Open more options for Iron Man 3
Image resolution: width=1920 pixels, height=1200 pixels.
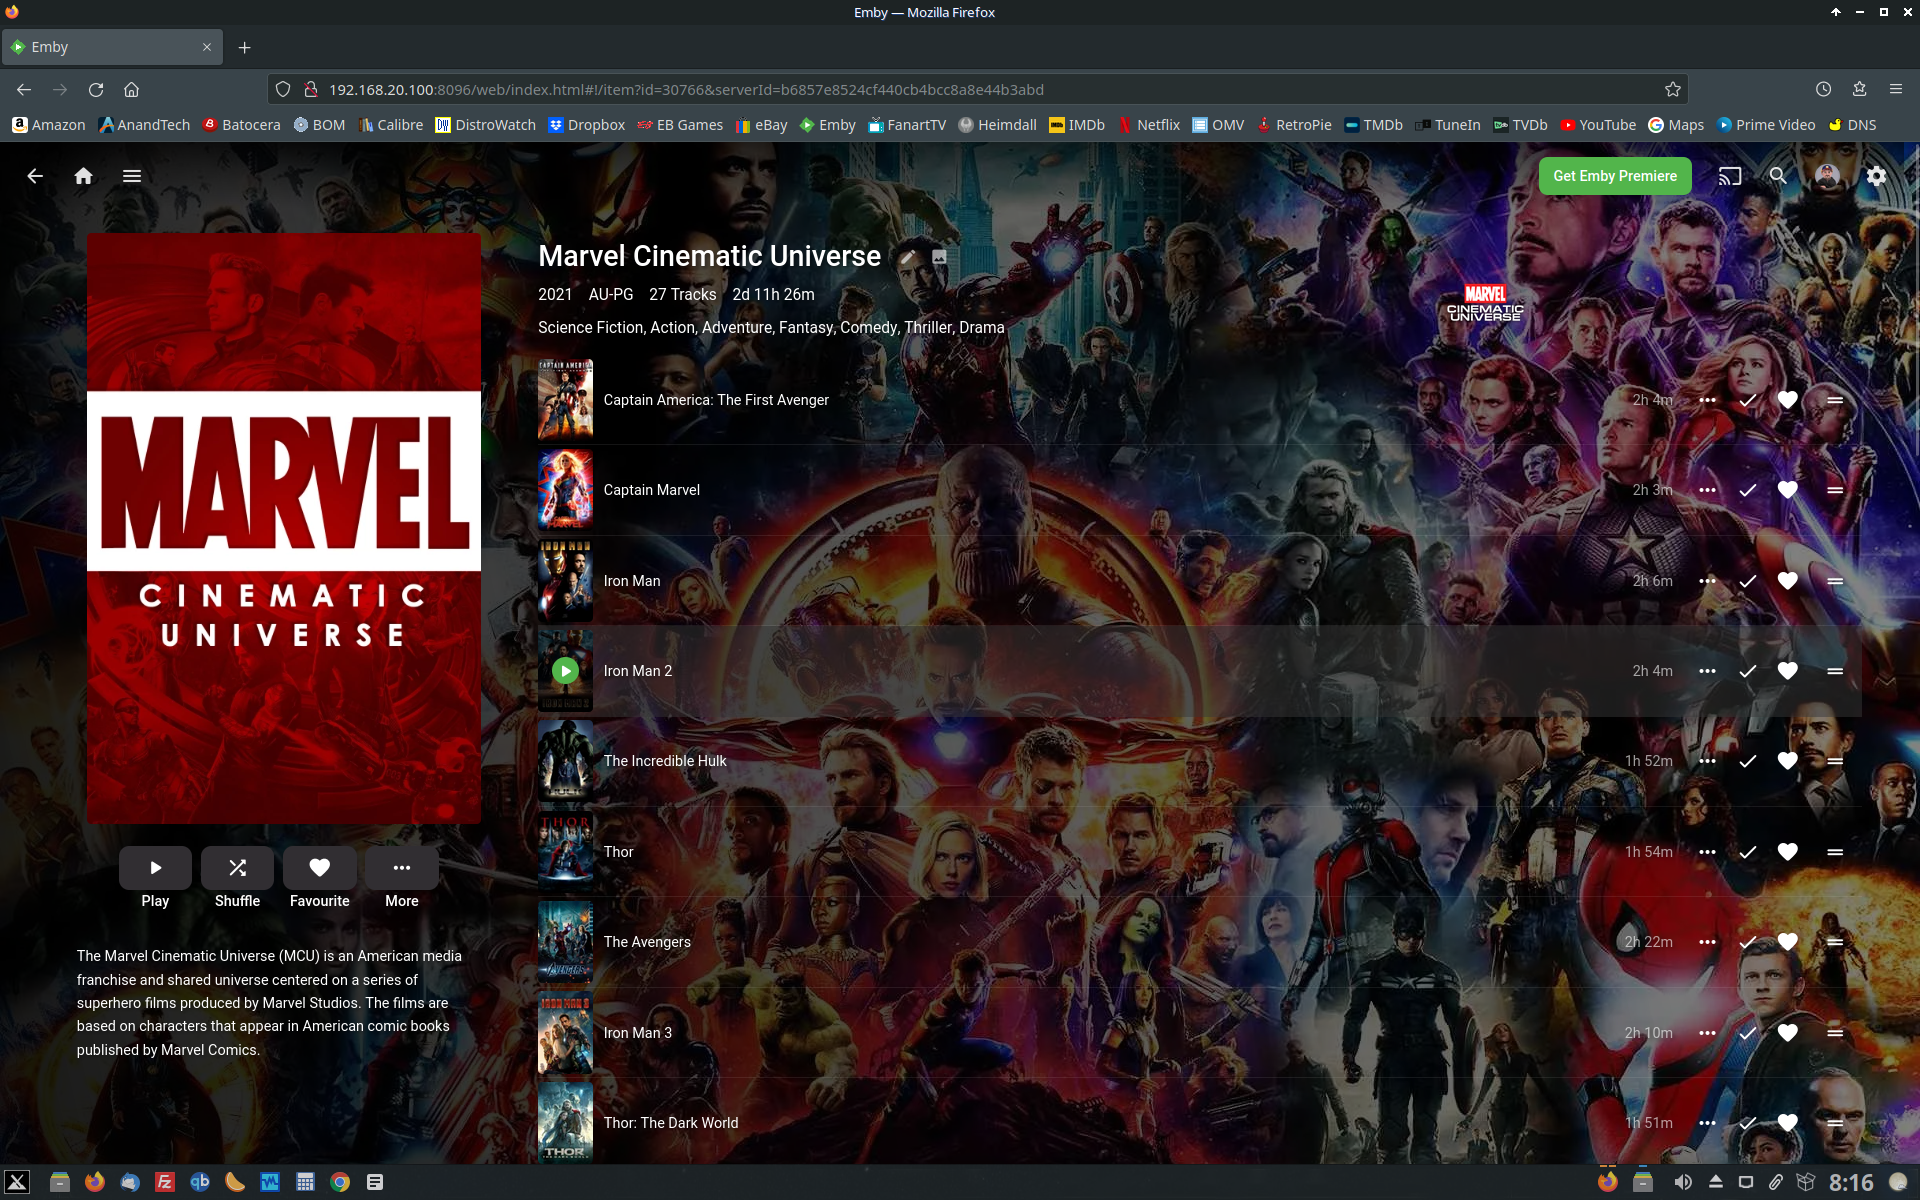click(1707, 1033)
